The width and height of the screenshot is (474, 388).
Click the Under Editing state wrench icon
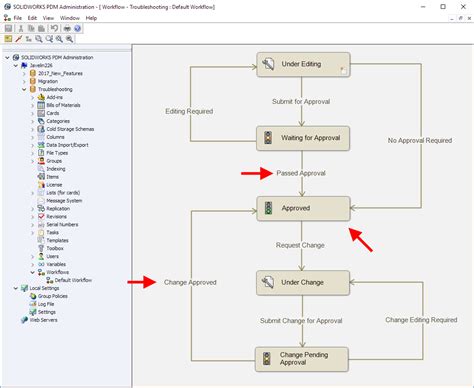[x=268, y=64]
